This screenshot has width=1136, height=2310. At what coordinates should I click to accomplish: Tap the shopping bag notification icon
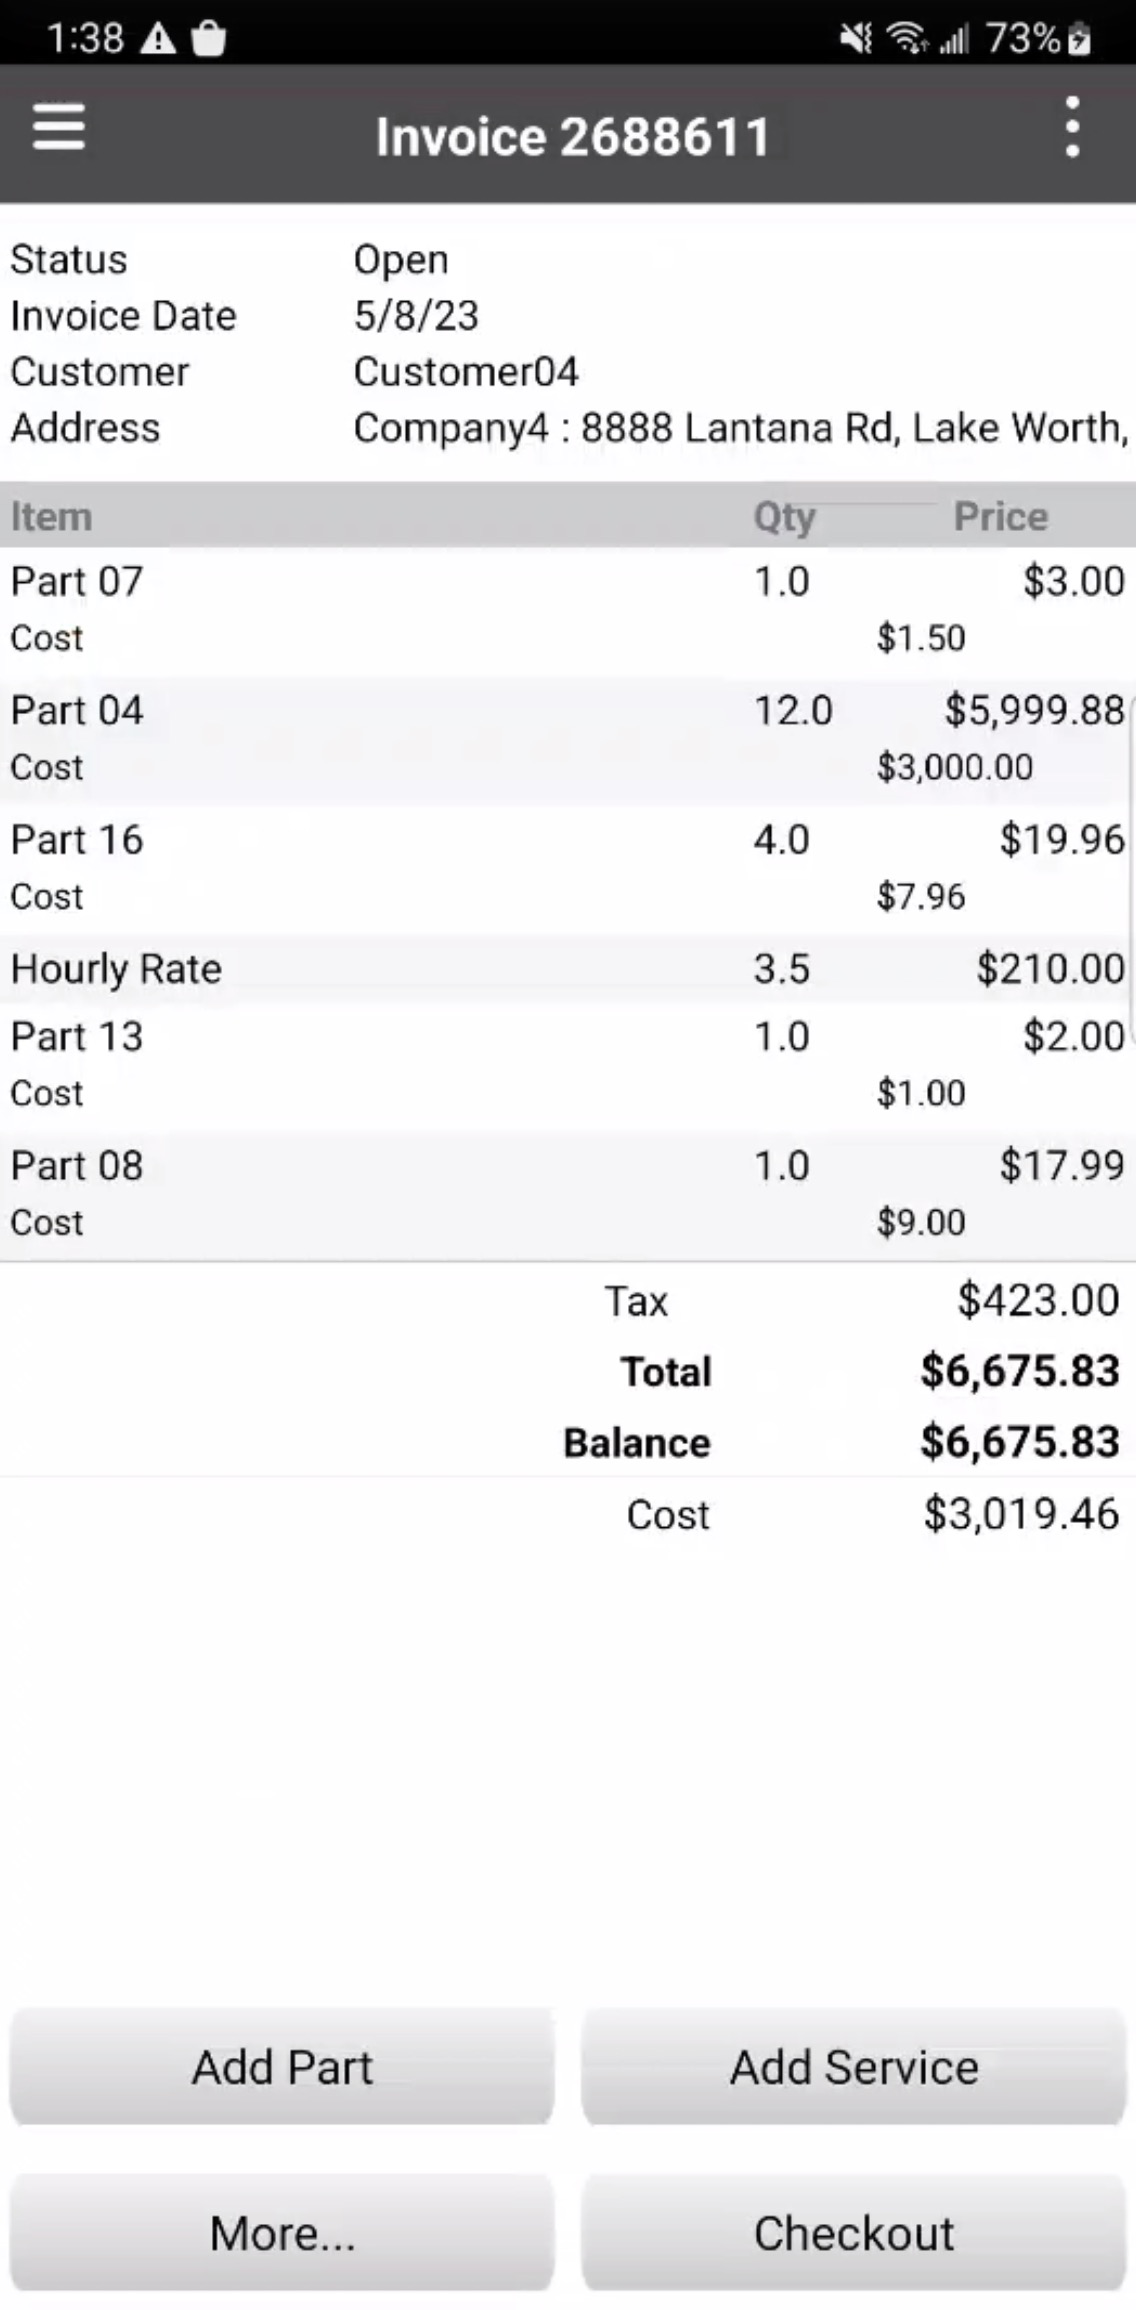click(208, 39)
